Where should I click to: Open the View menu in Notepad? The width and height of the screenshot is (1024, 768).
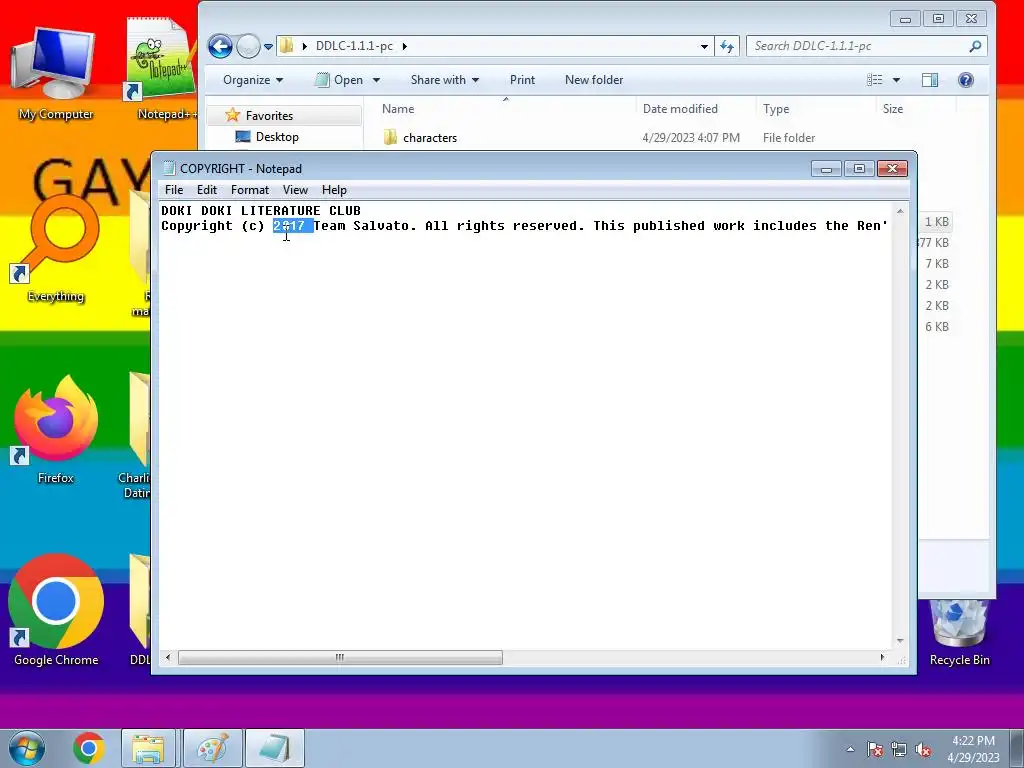click(x=295, y=190)
